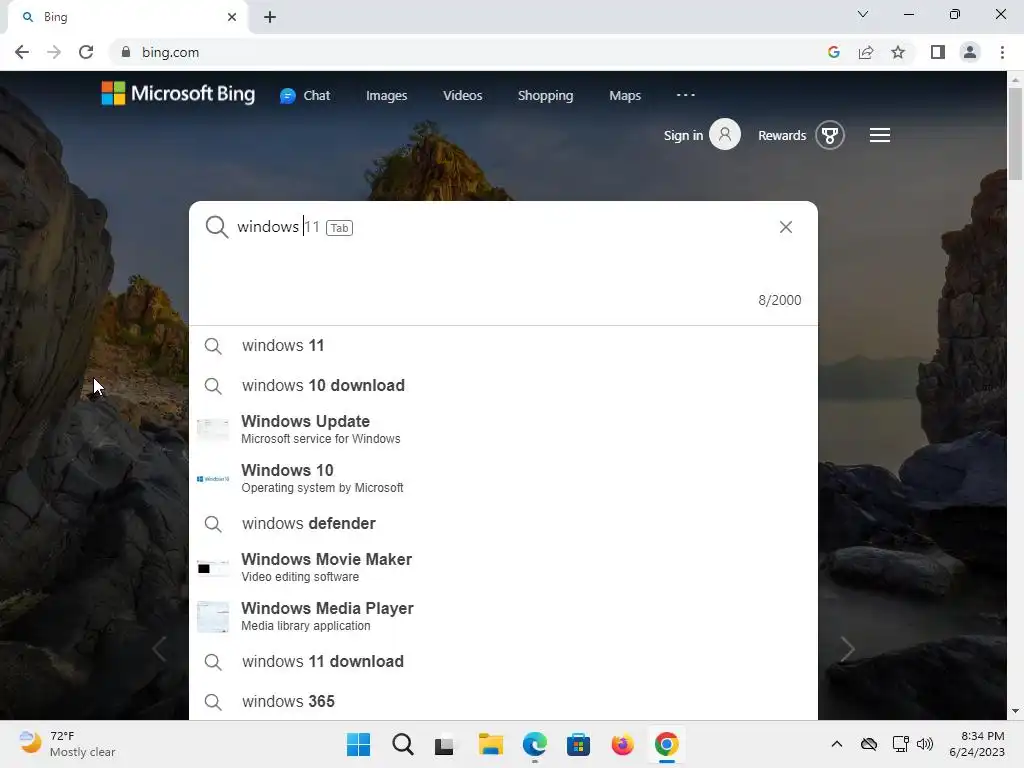The height and width of the screenshot is (768, 1024).
Task: Open the Rewards link
Action: [782, 135]
